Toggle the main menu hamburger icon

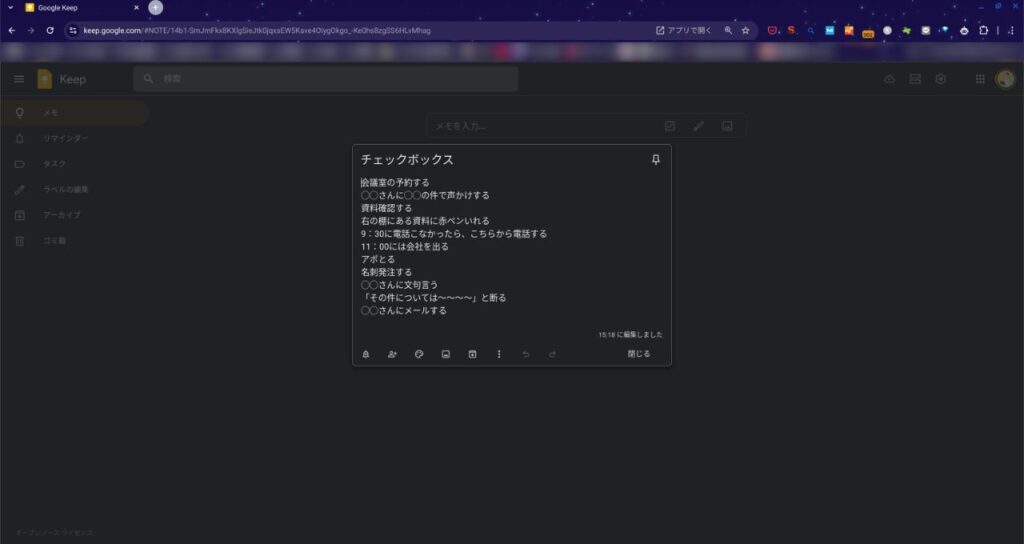[x=19, y=79]
